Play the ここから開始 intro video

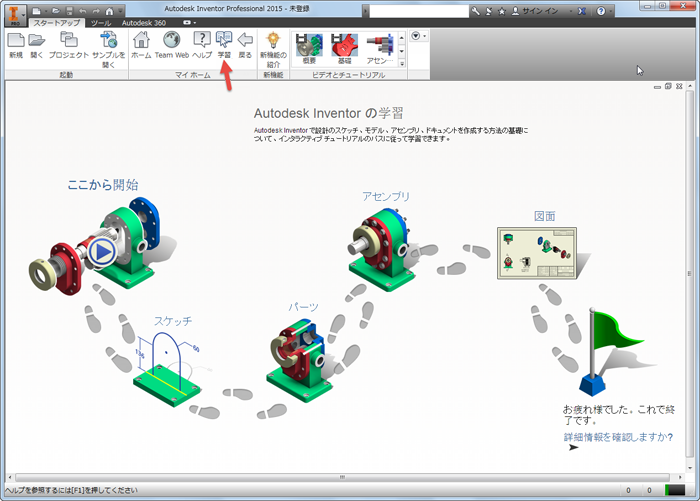coord(102,252)
